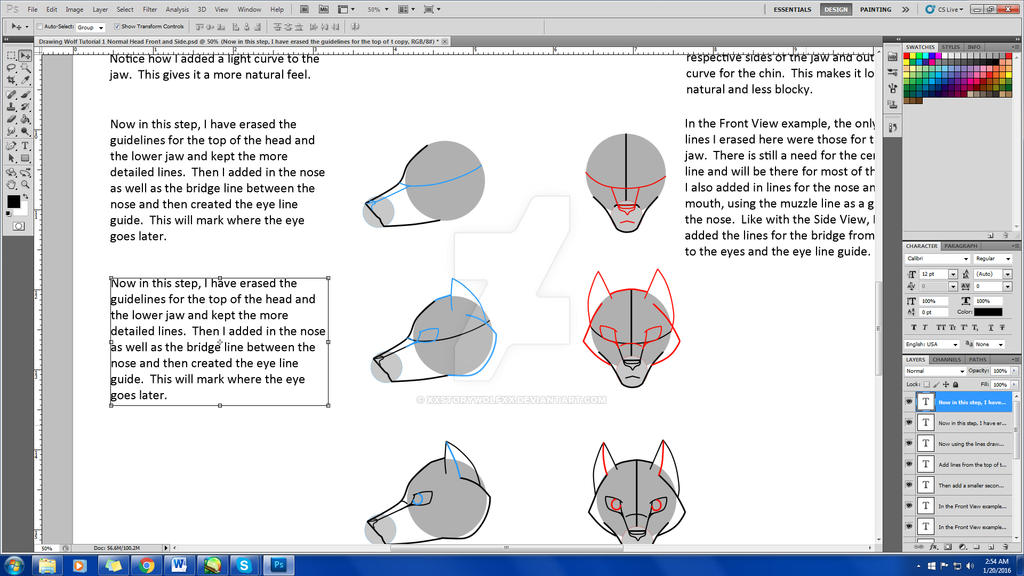Toggle lock transparent pixels
The height and width of the screenshot is (576, 1024).
[927, 385]
